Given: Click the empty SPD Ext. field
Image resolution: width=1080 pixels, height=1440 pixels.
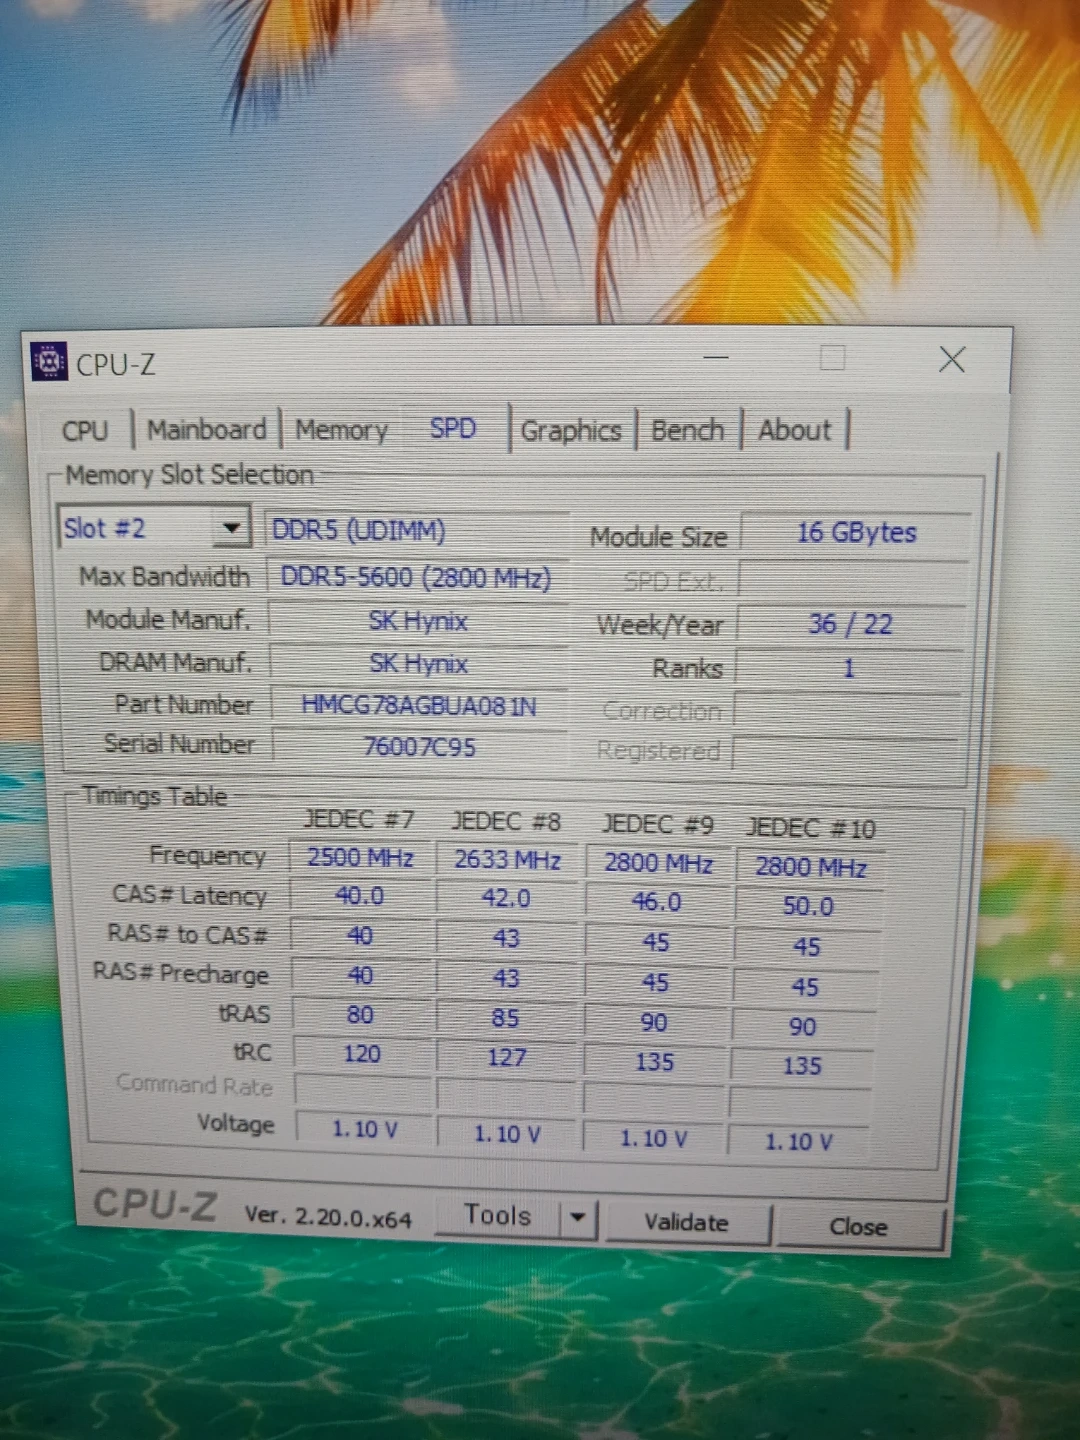Looking at the screenshot, I should click(x=853, y=579).
